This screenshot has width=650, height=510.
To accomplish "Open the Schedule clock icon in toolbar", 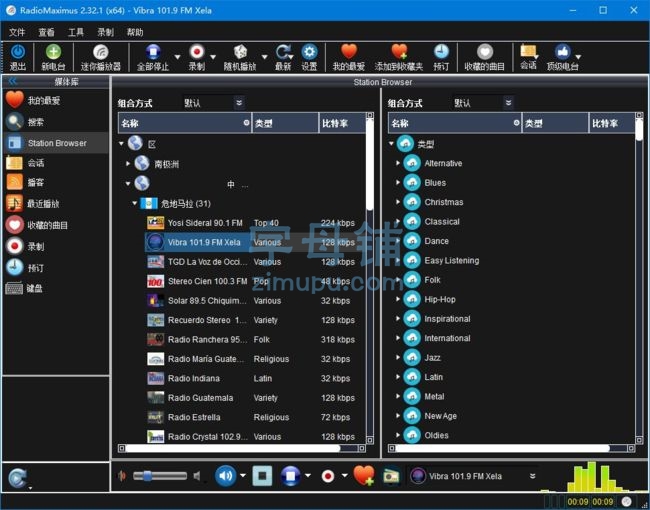I will 441,52.
